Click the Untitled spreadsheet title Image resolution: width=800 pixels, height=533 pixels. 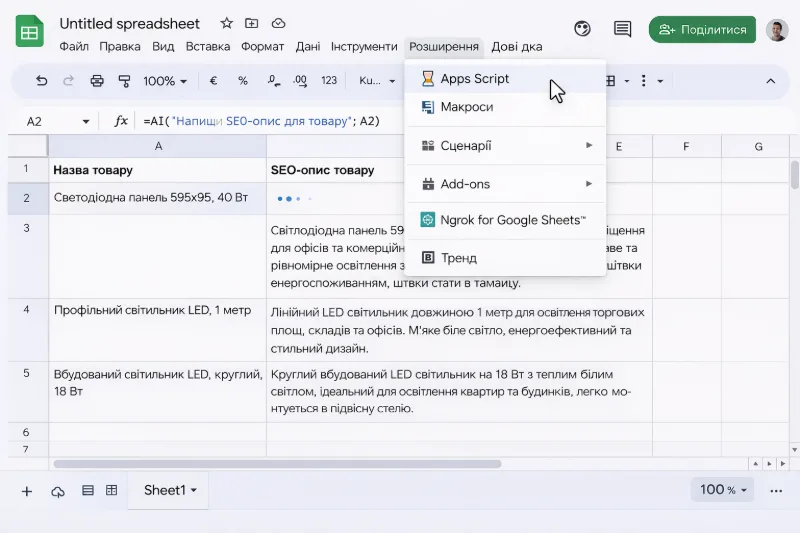point(130,23)
